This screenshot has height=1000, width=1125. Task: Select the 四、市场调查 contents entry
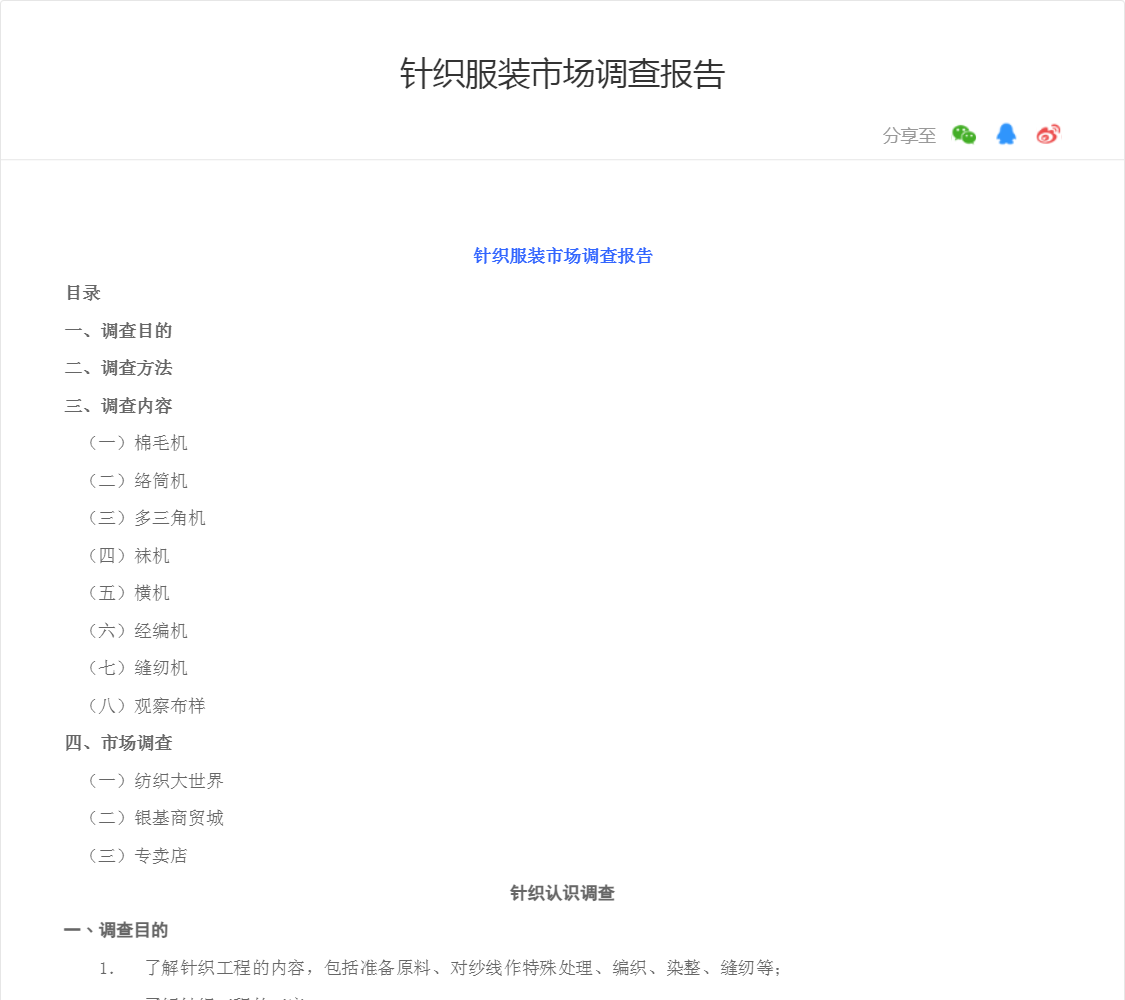click(x=119, y=743)
